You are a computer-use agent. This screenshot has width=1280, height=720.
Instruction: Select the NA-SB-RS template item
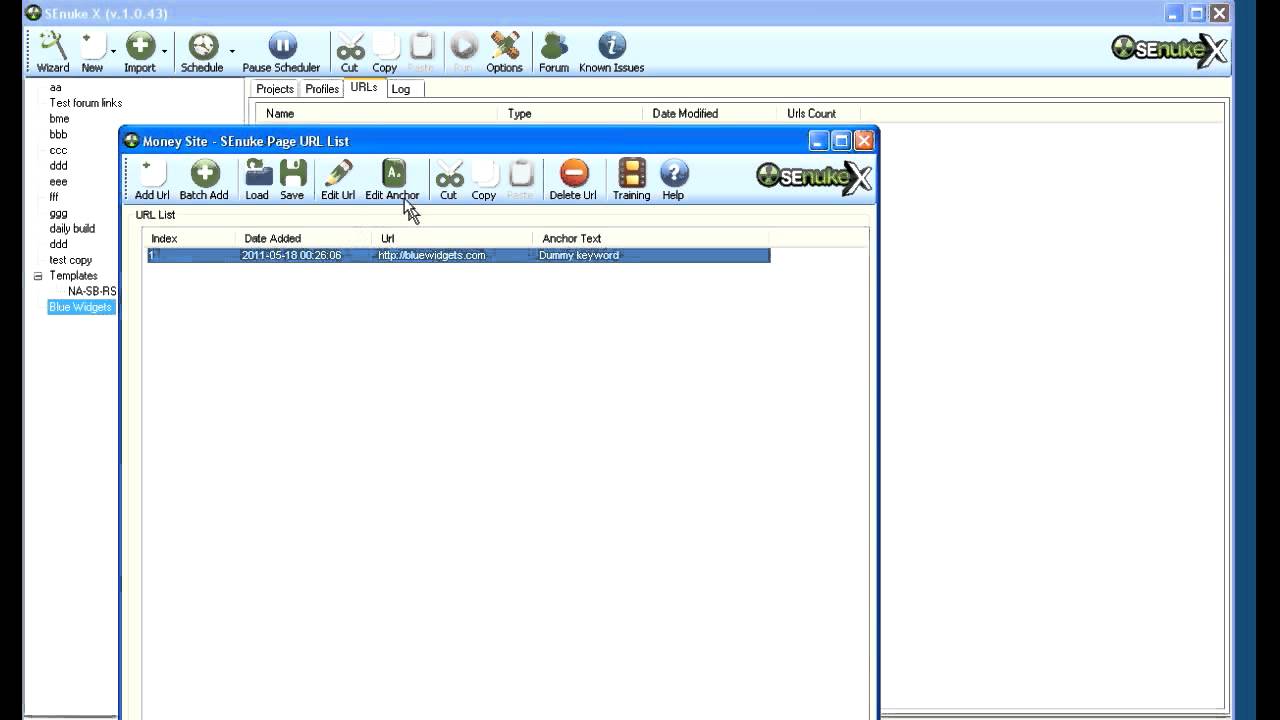[x=92, y=291]
